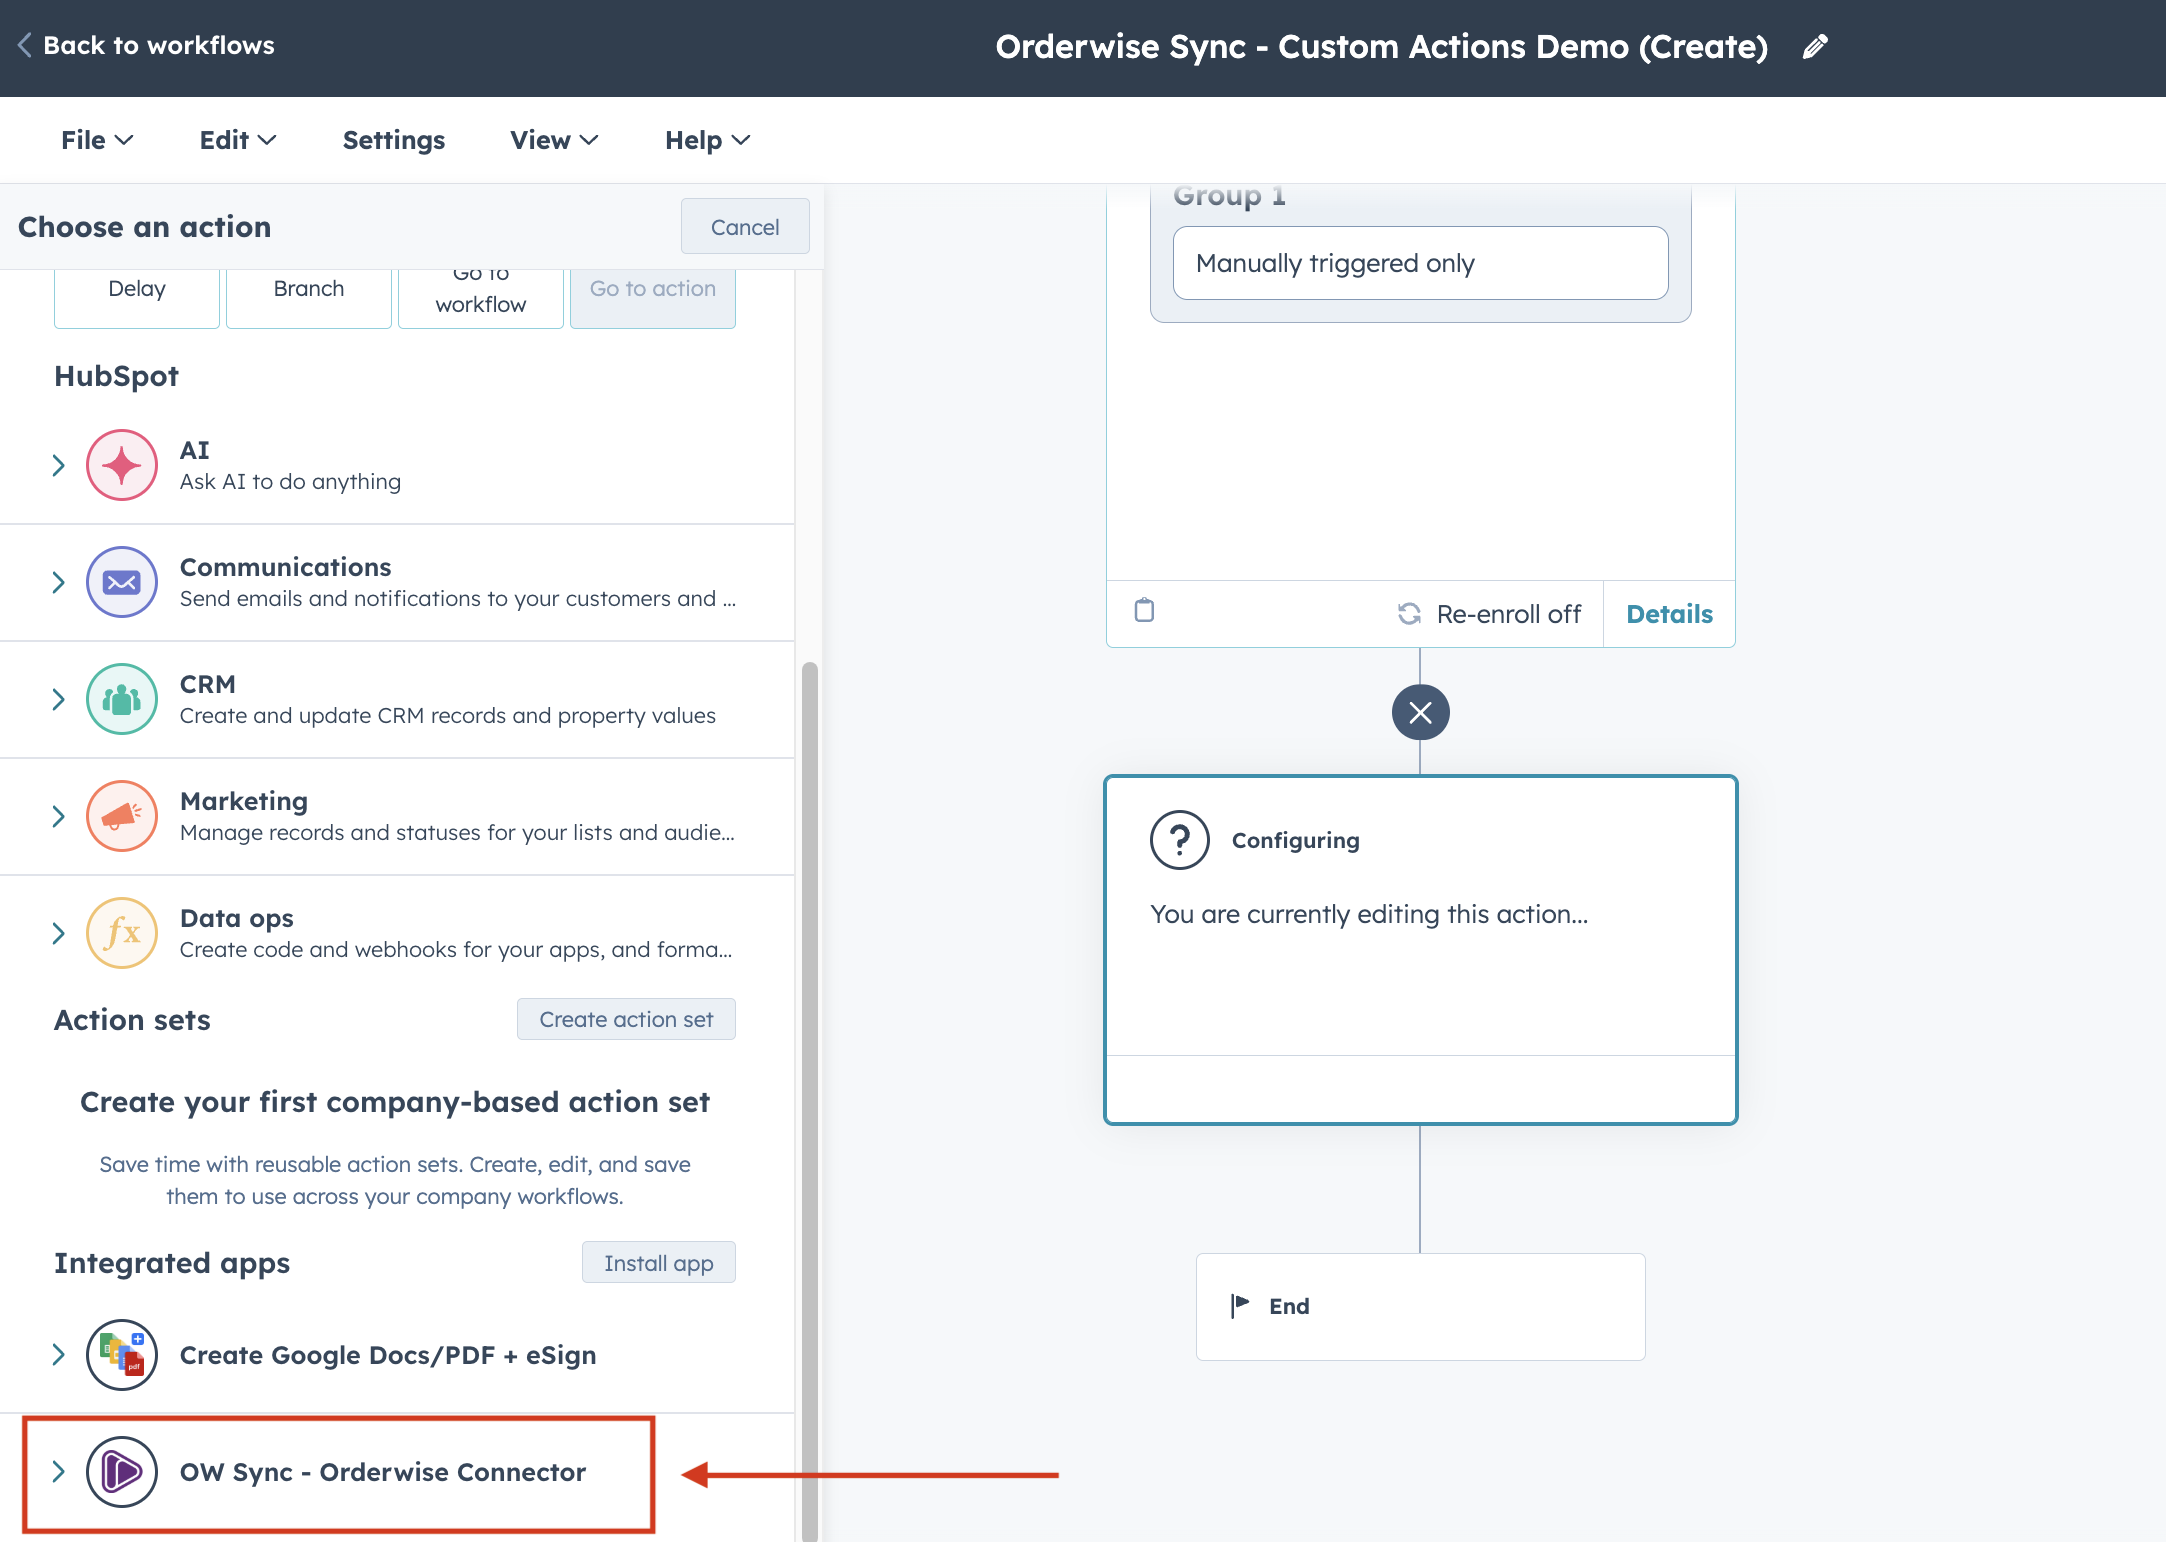Select the Delay action button

point(137,298)
